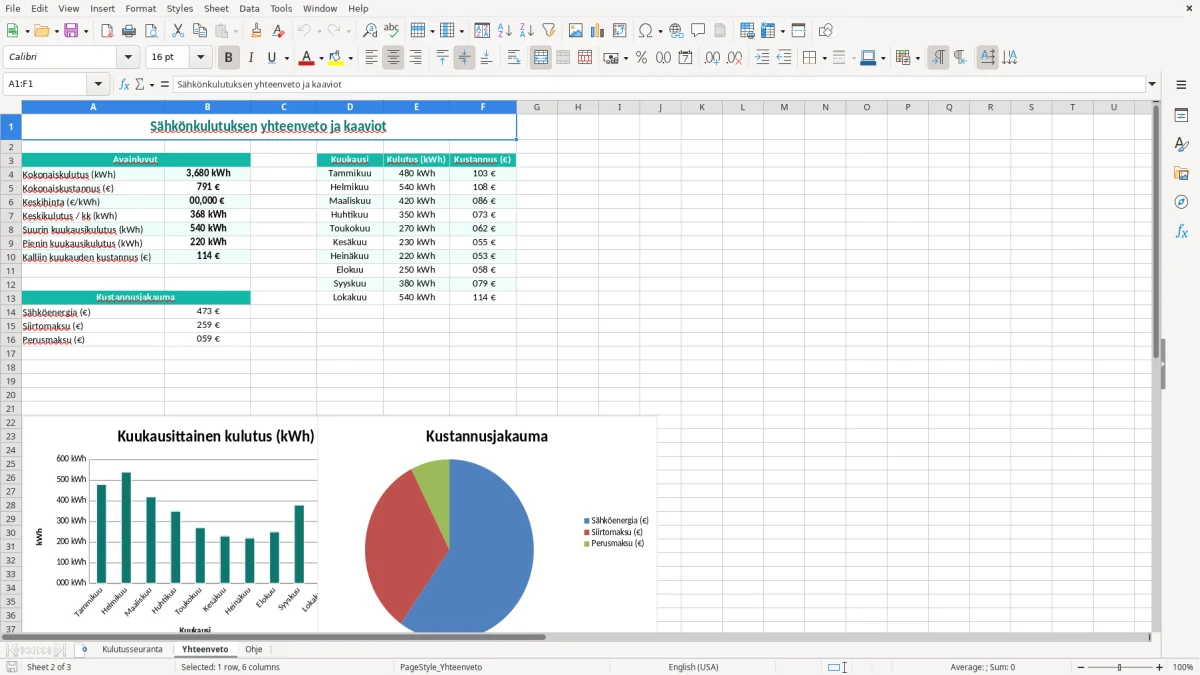This screenshot has width=1200, height=675.
Task: Apply yellow Background Color swatch
Action: pos(336,58)
